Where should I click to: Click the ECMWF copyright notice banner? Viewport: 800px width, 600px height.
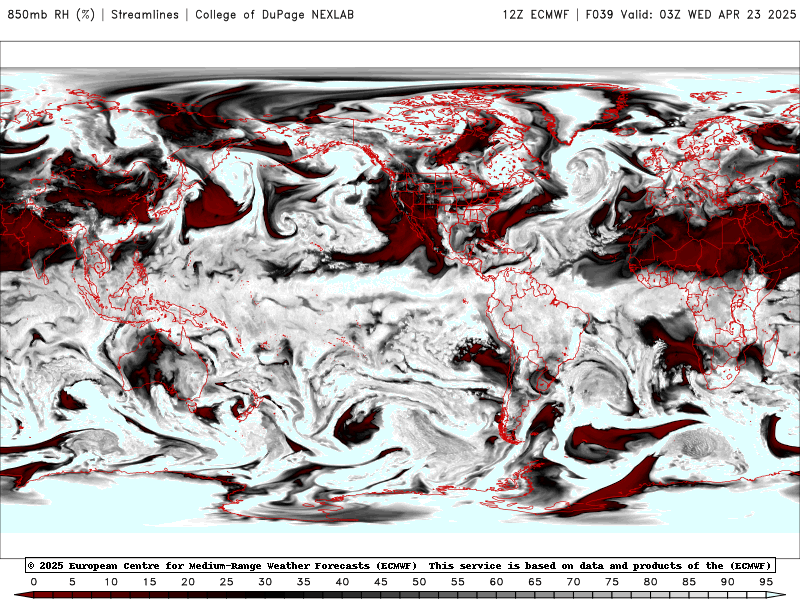[x=400, y=565]
